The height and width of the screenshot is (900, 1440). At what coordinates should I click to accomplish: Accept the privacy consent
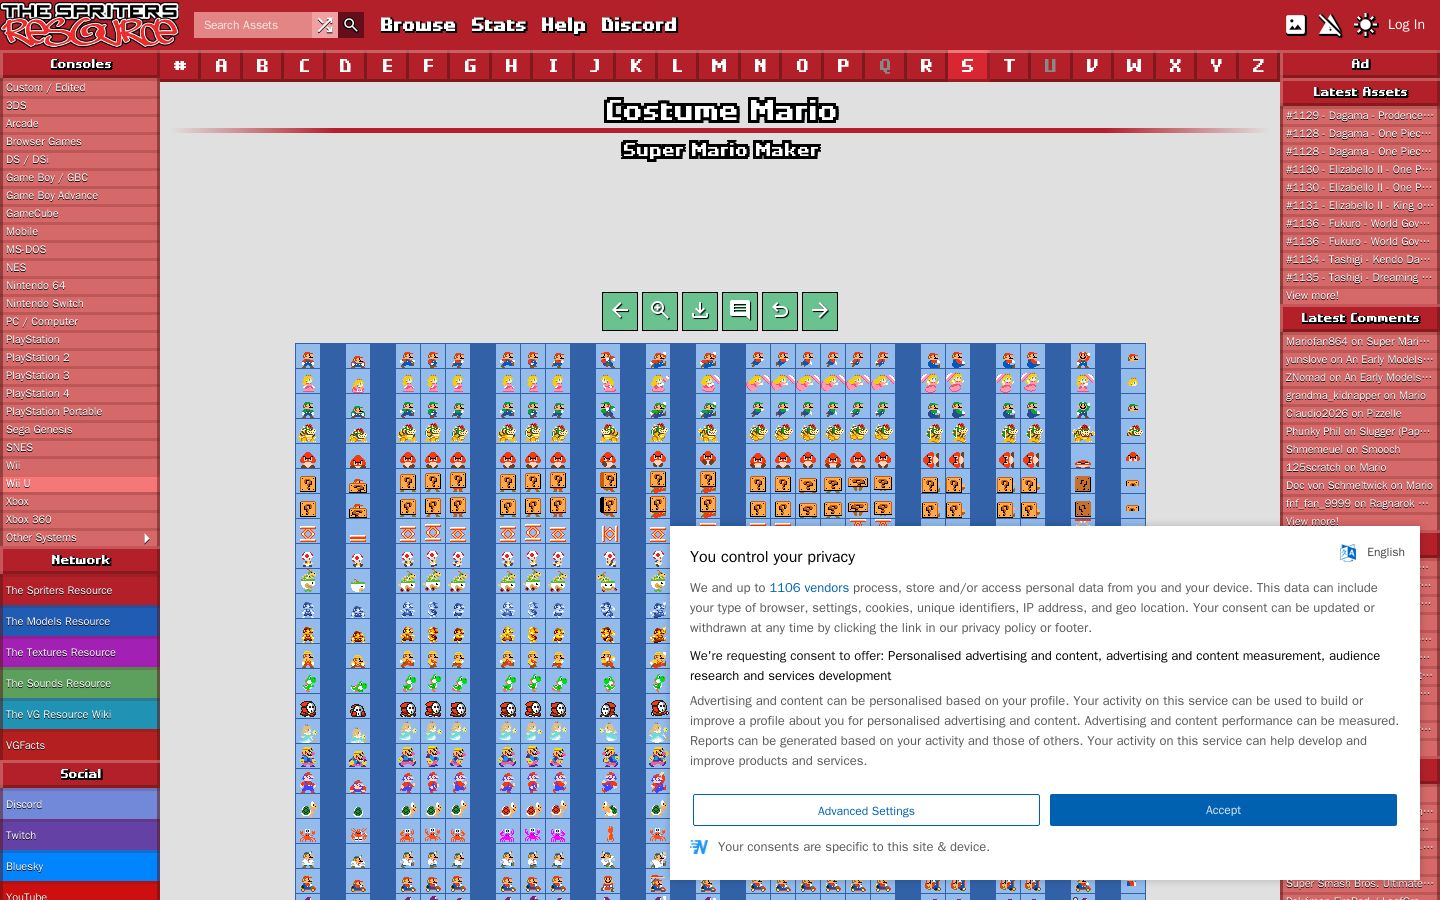1223,810
